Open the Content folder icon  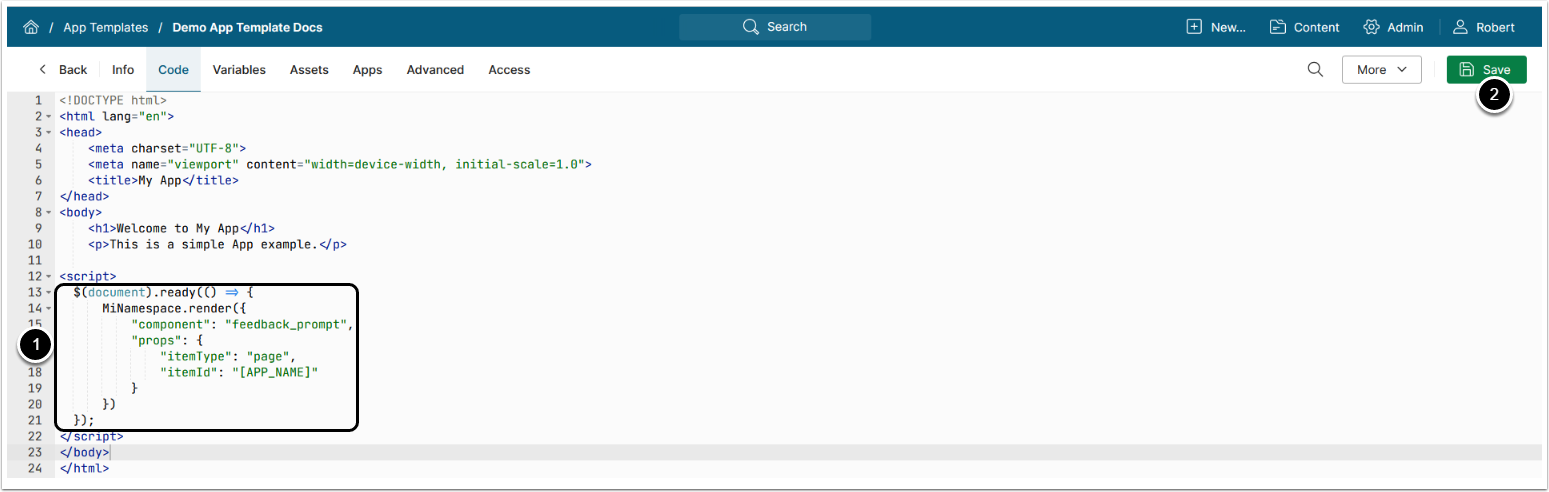[x=1278, y=27]
